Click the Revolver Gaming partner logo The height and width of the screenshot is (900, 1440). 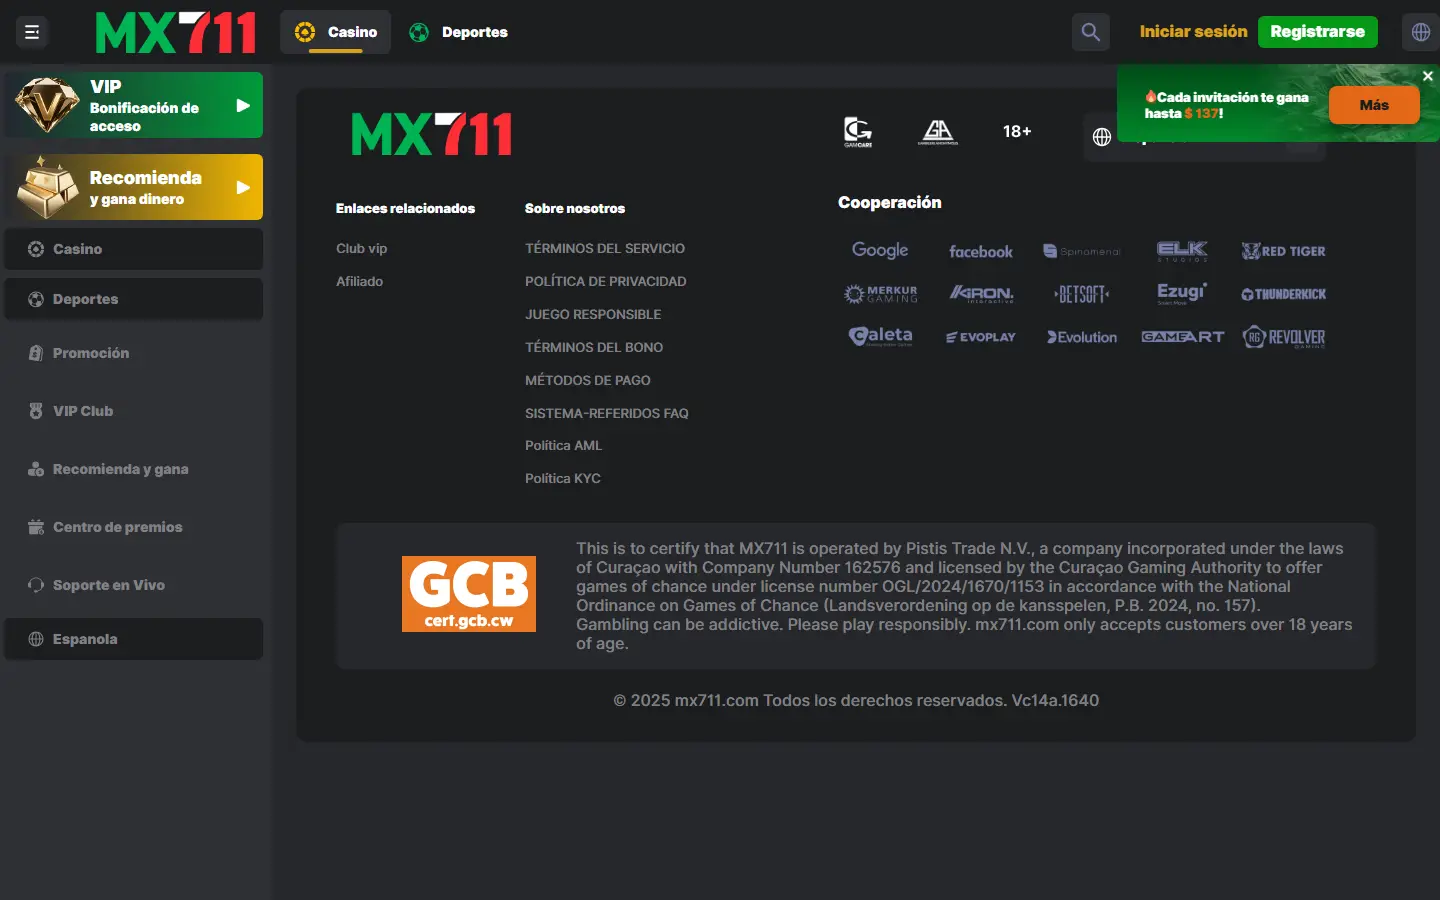click(1283, 337)
